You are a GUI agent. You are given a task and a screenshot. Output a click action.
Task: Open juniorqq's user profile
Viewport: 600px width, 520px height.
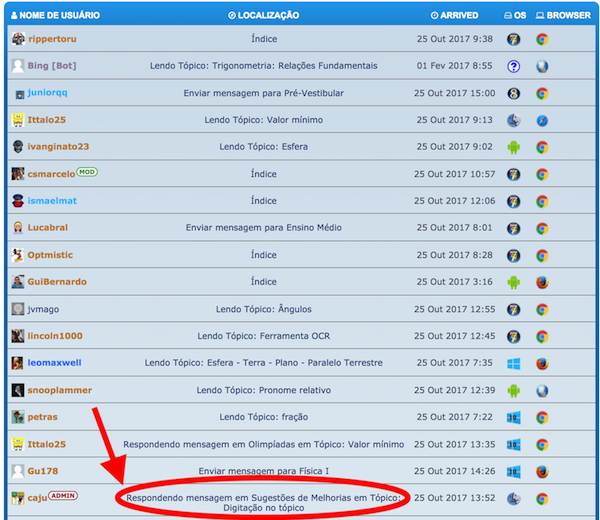click(x=48, y=93)
